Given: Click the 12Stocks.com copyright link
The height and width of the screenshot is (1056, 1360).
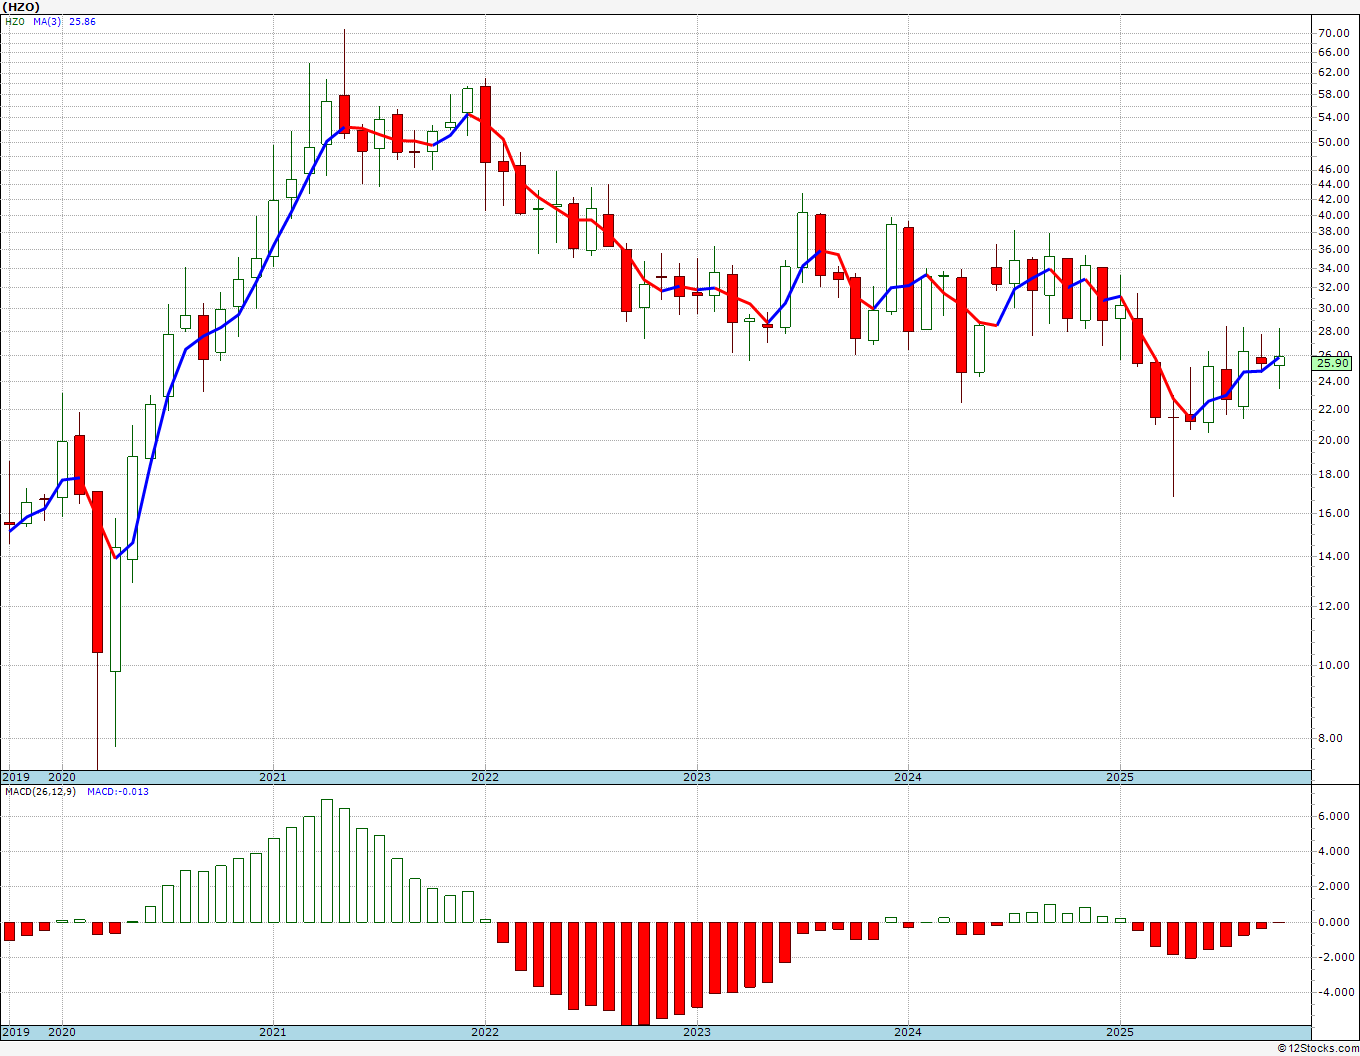Looking at the screenshot, I should coord(1318,1048).
